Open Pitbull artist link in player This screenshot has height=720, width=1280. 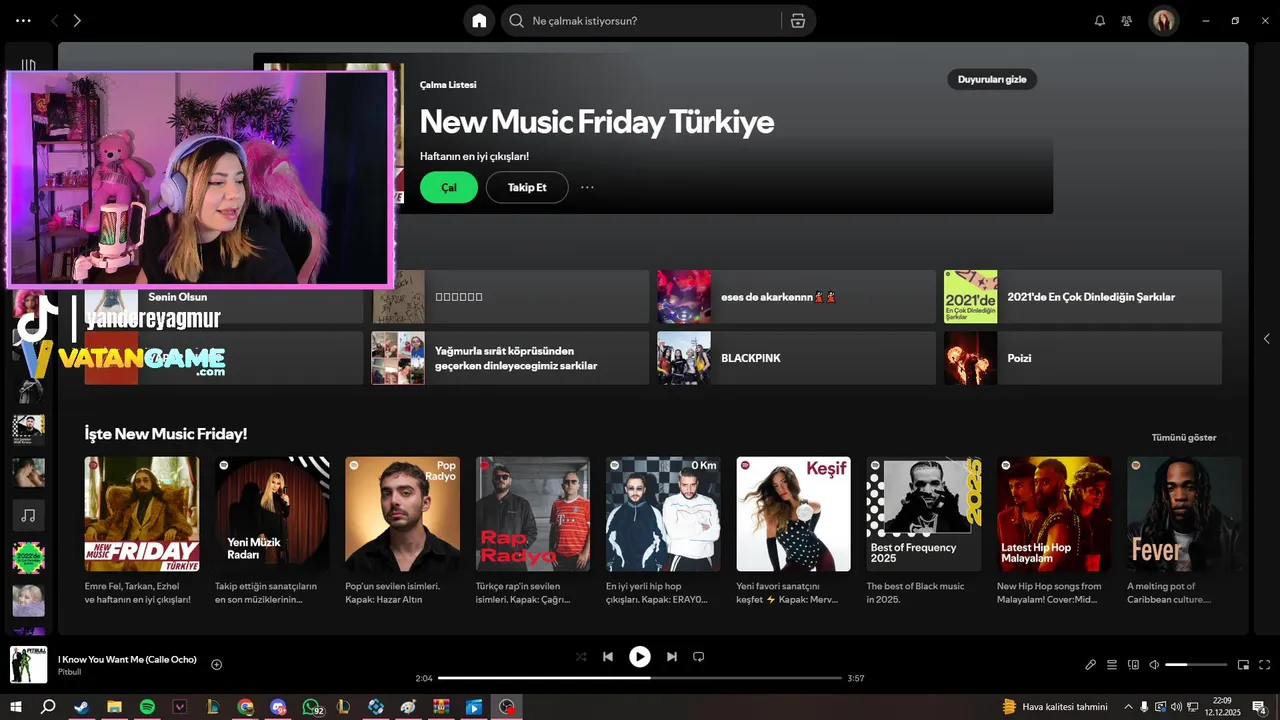point(70,671)
